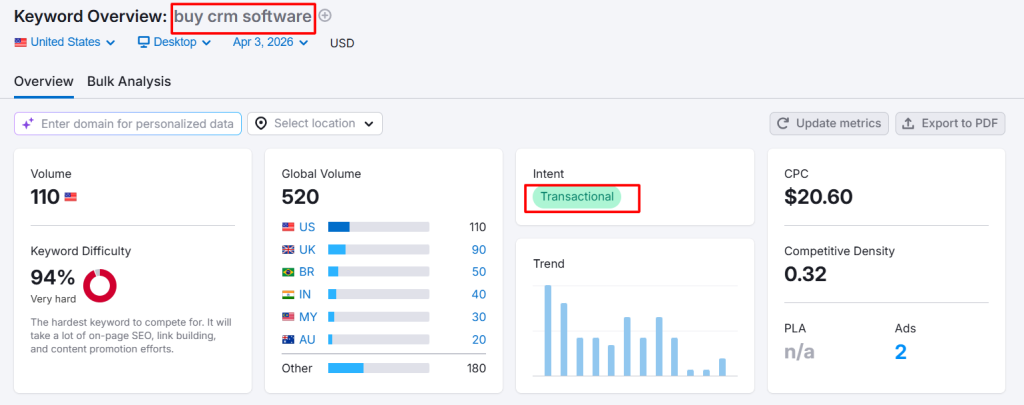
Task: Open the IN country link in Global Volume
Action: click(305, 295)
